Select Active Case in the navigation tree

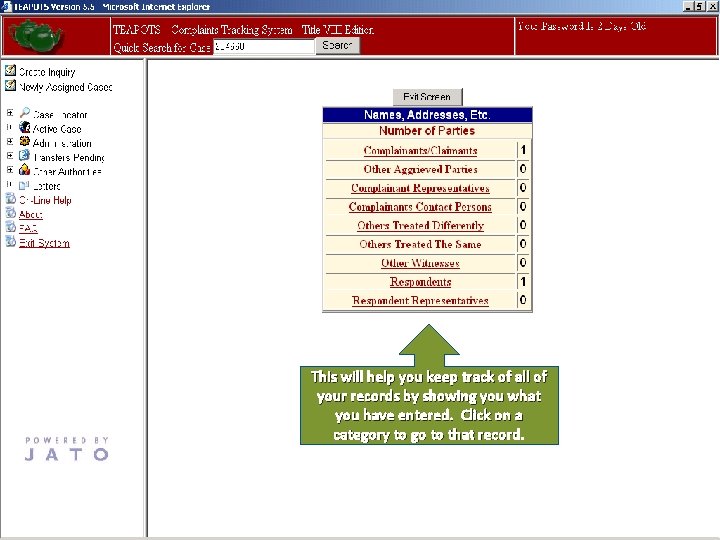57,129
